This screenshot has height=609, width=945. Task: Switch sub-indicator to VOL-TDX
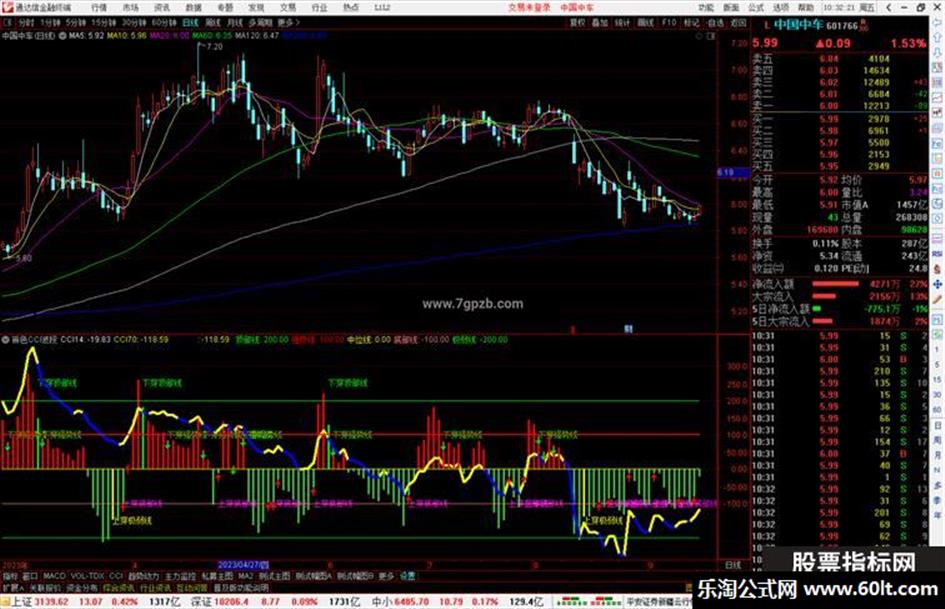87,576
